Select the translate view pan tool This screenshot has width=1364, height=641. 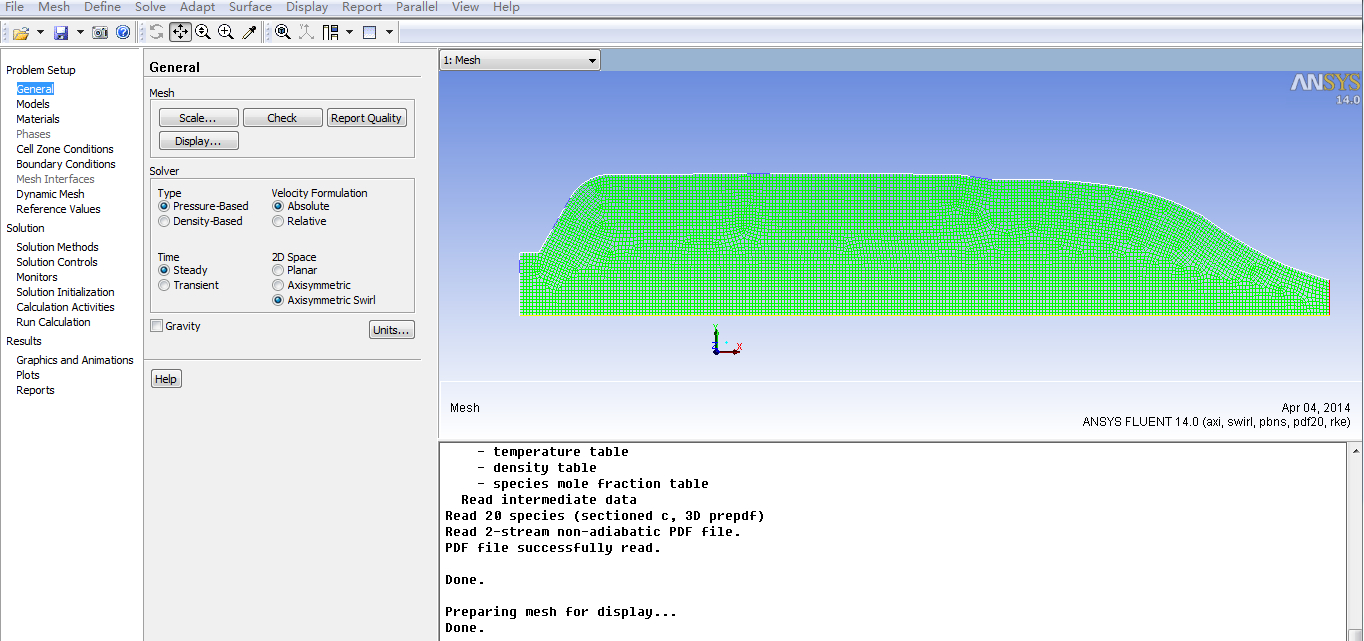[180, 32]
